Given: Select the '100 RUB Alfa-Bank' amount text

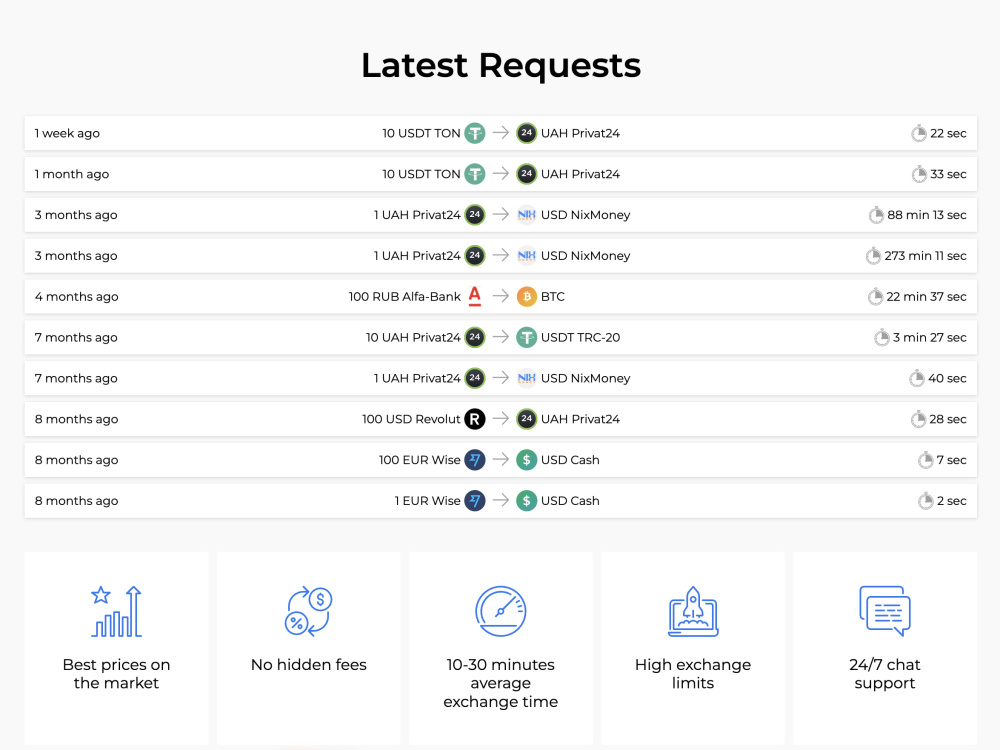Looking at the screenshot, I should tap(404, 297).
